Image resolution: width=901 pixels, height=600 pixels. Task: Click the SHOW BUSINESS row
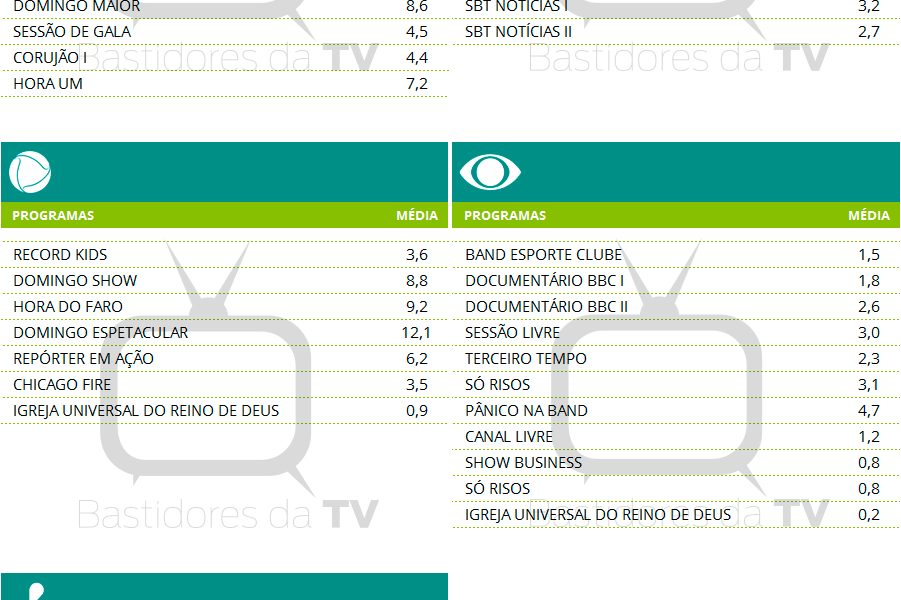(523, 462)
